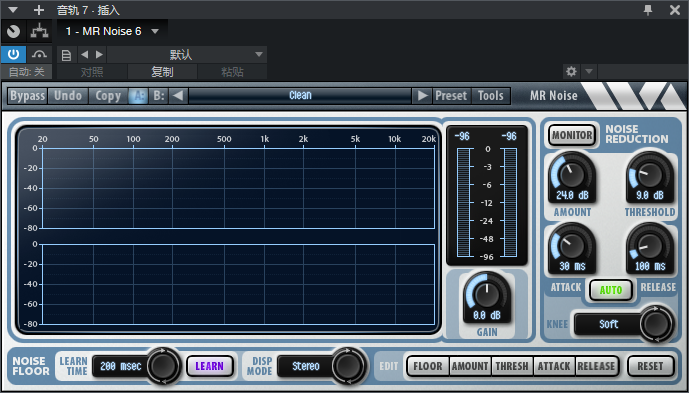Click the AMOUNT knob
Screen dimensions: 689x393
[571, 174]
